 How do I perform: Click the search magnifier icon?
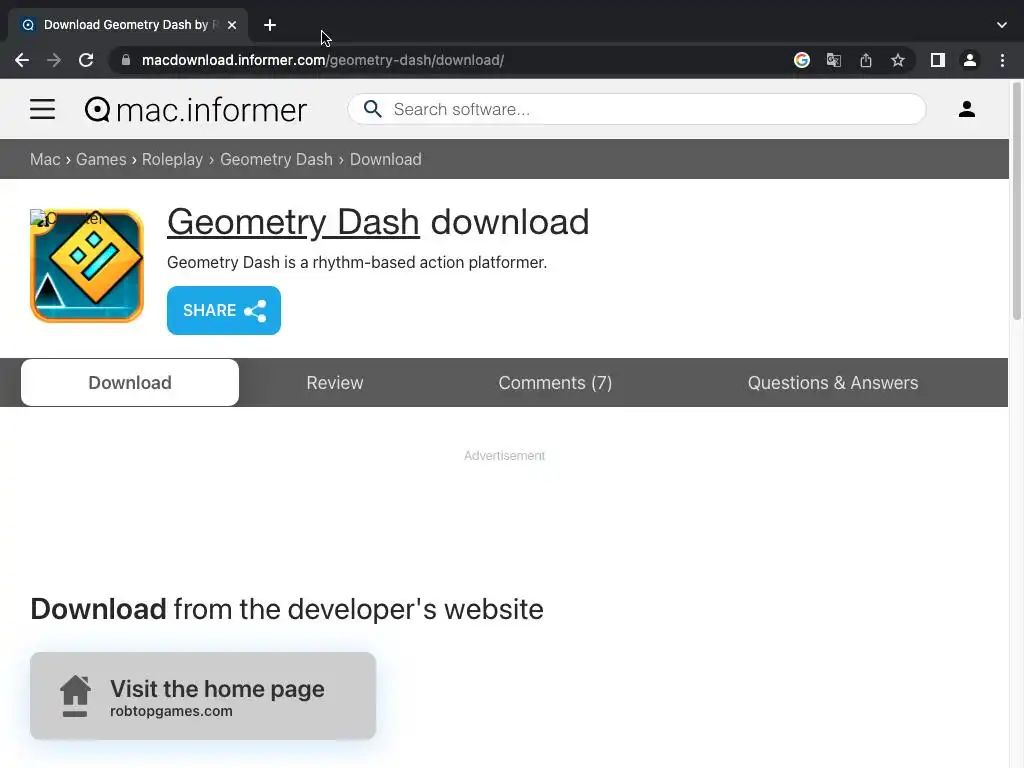coord(372,109)
